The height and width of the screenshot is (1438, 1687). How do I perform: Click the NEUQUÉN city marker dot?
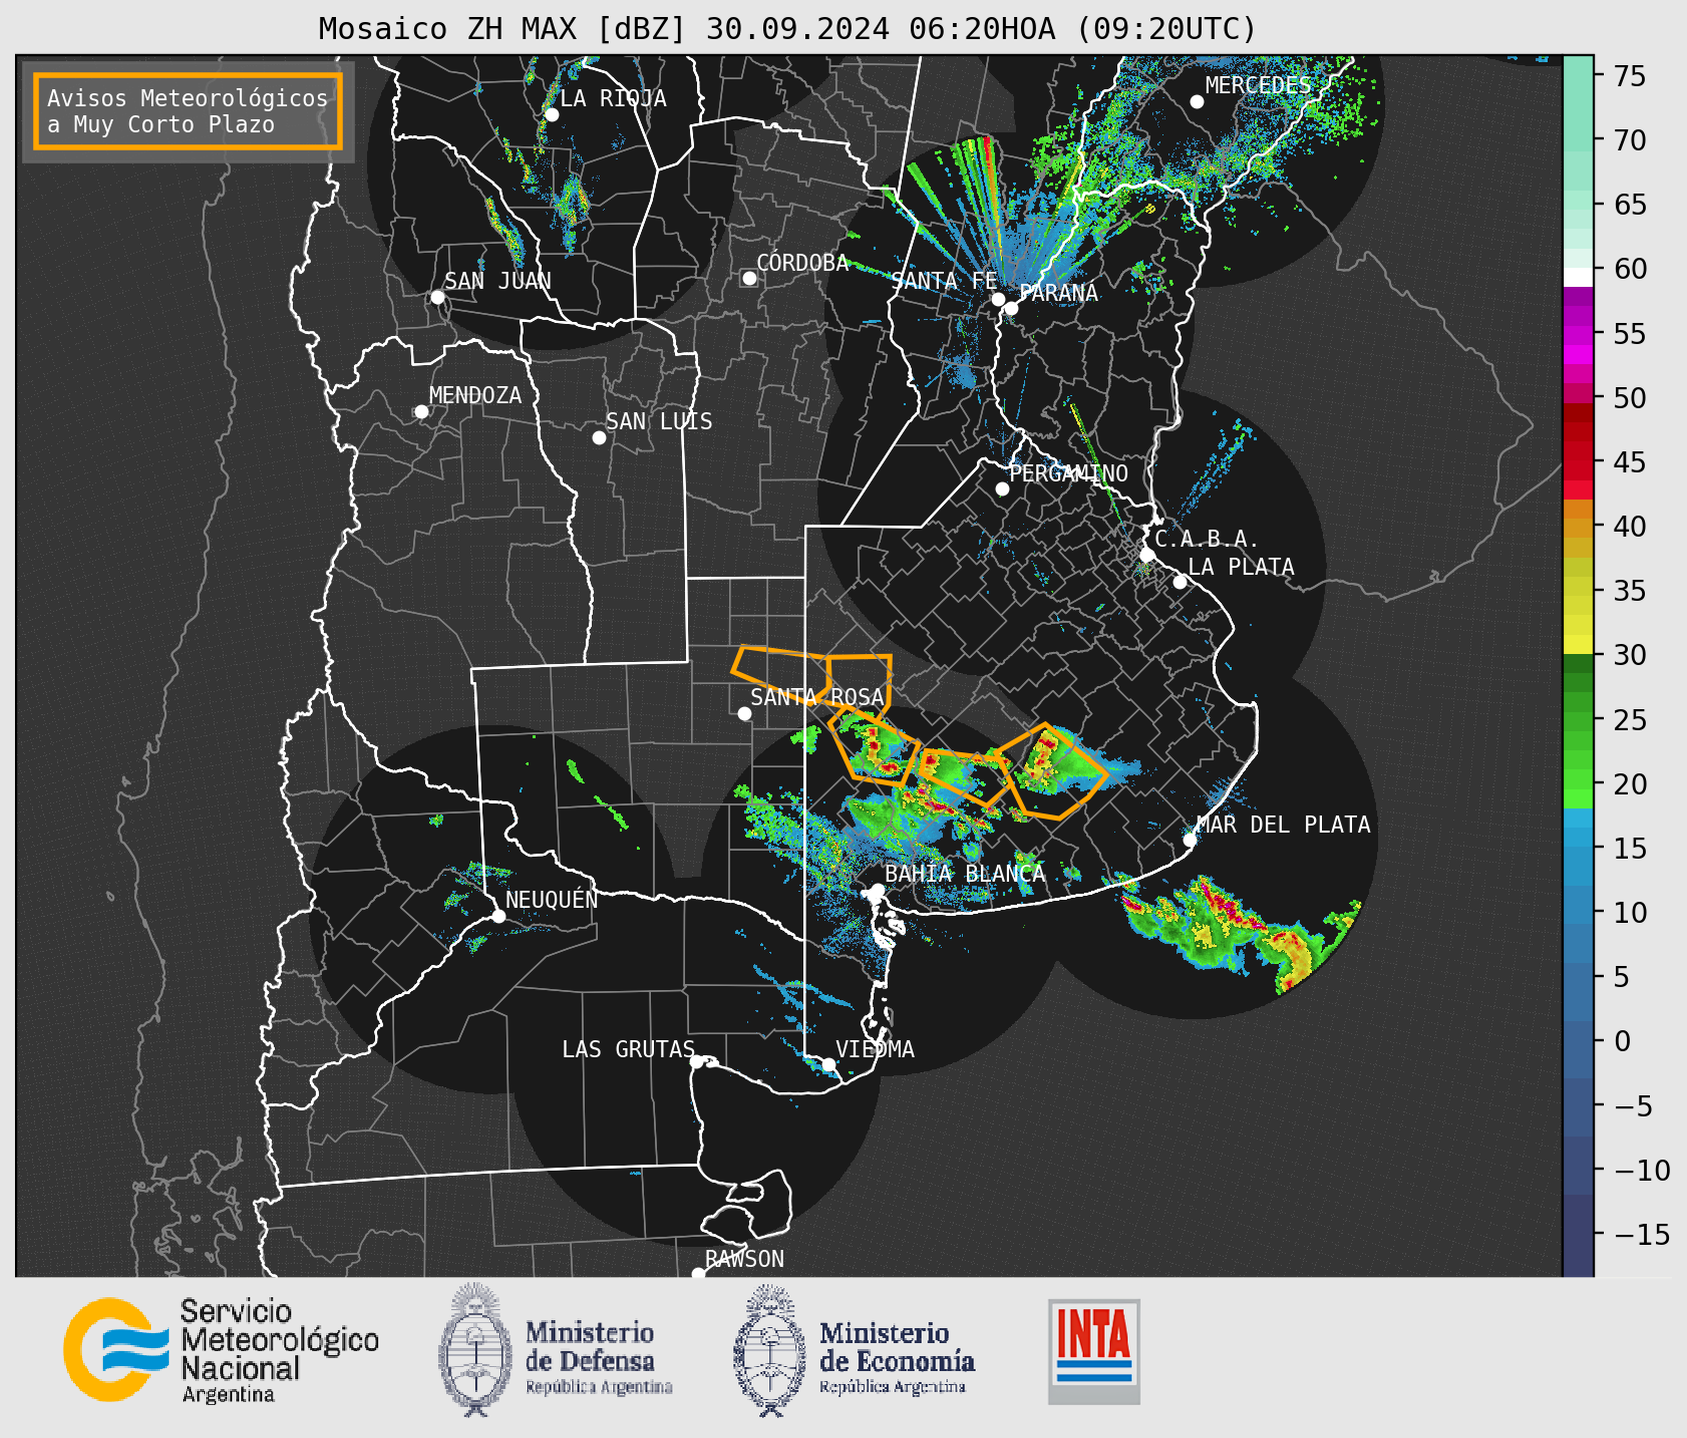tap(498, 916)
